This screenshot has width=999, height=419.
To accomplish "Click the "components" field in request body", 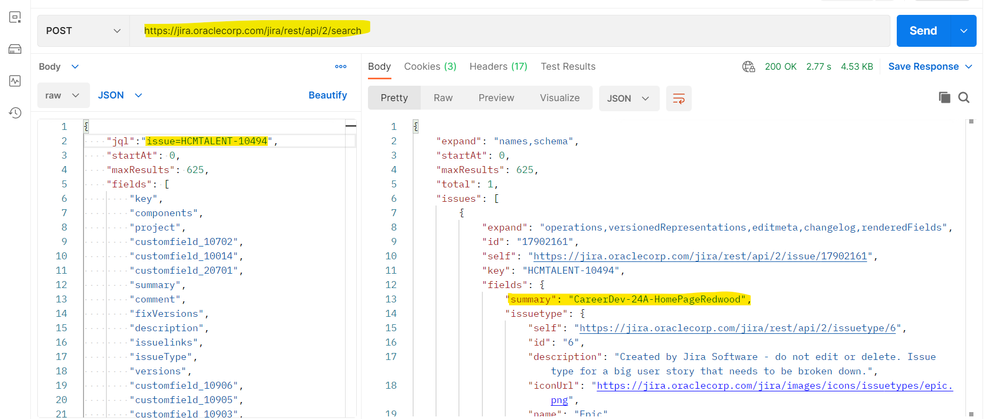I will (x=166, y=213).
